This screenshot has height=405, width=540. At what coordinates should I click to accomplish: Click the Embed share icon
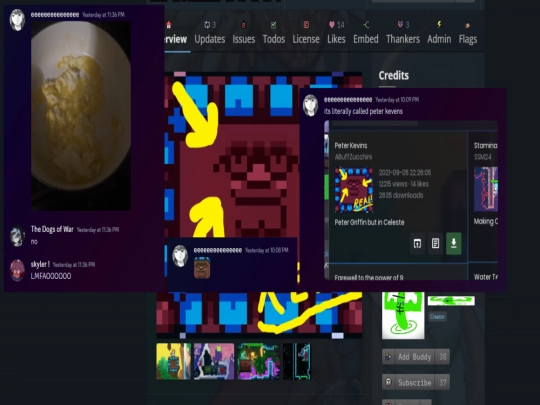coord(366,24)
